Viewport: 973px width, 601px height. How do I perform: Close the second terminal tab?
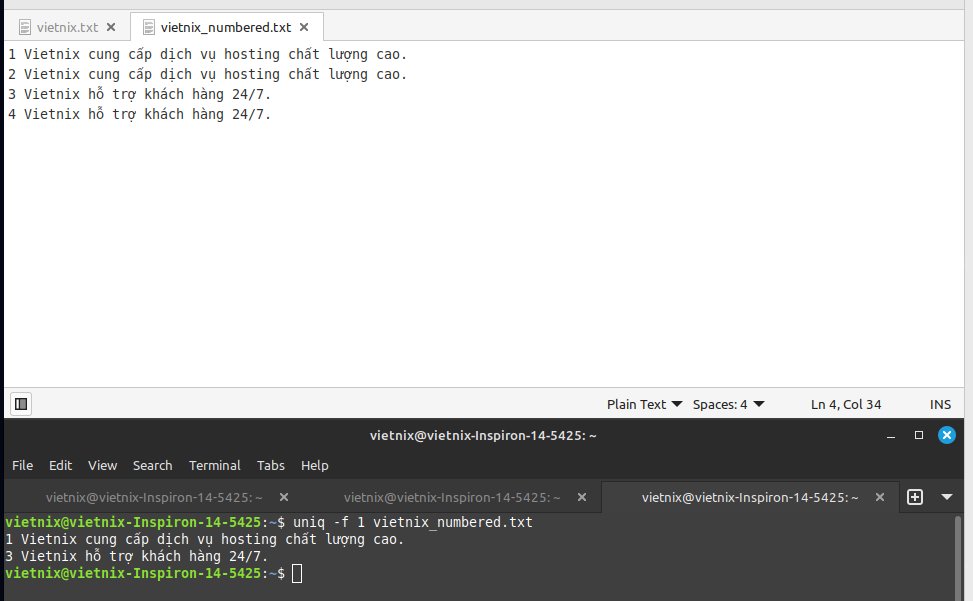coord(582,497)
